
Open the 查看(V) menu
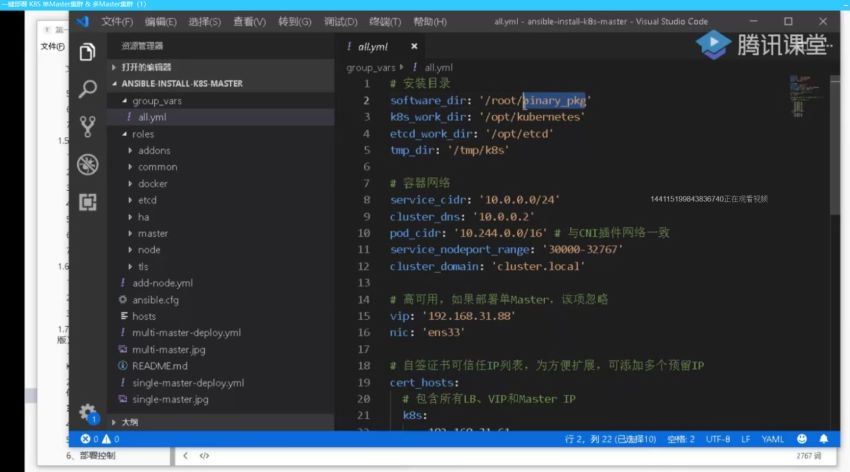pos(249,22)
